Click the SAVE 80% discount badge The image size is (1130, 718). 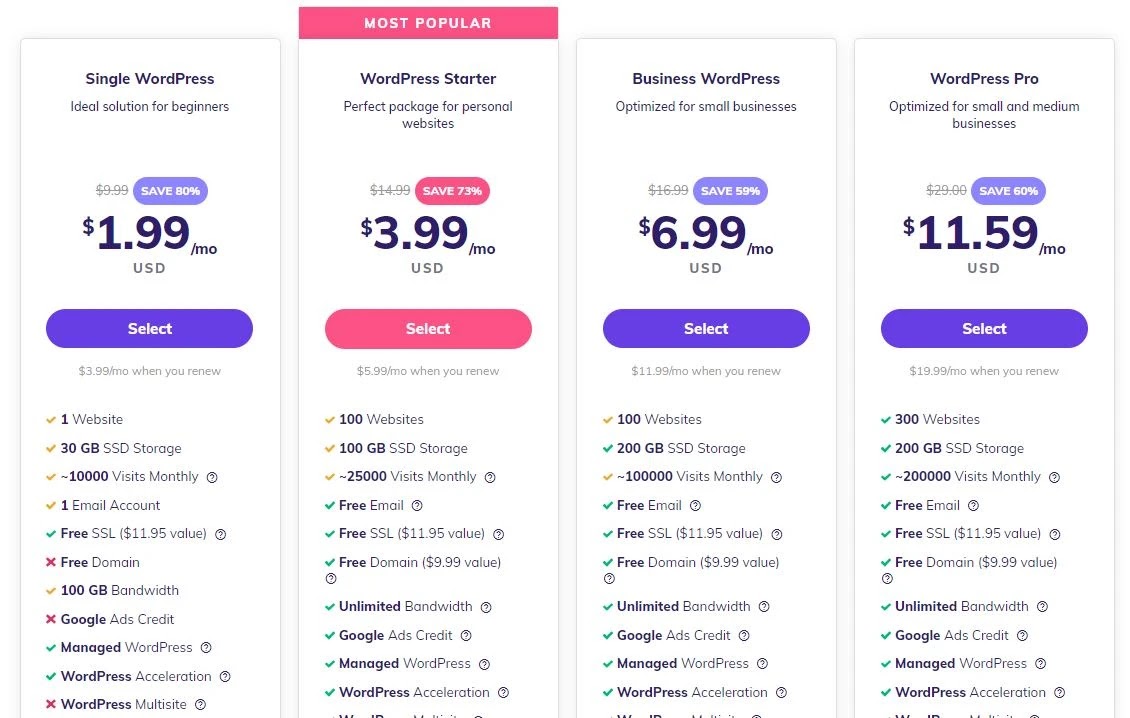[171, 191]
